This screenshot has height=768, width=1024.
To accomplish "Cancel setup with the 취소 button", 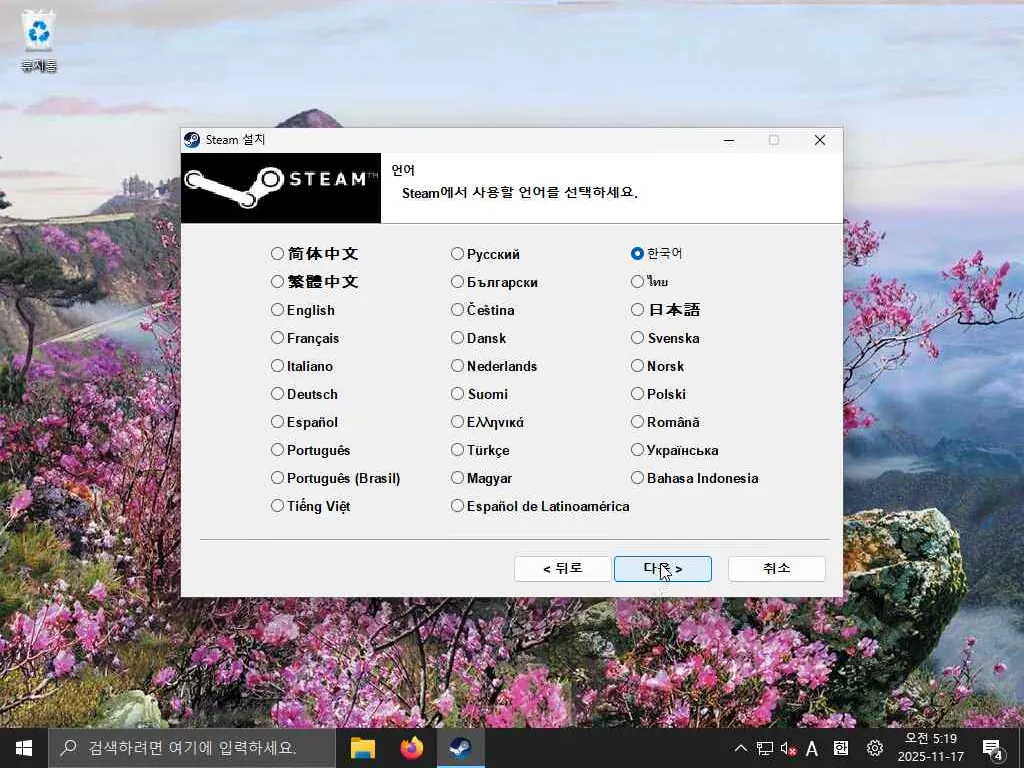I will click(x=776, y=569).
